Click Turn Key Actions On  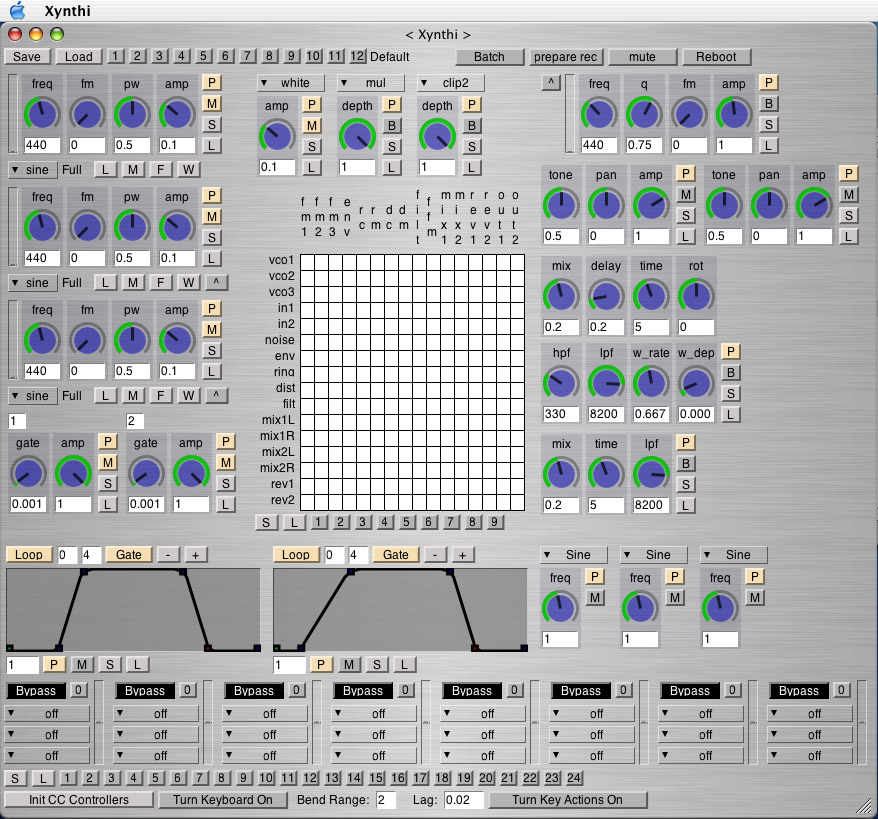567,800
